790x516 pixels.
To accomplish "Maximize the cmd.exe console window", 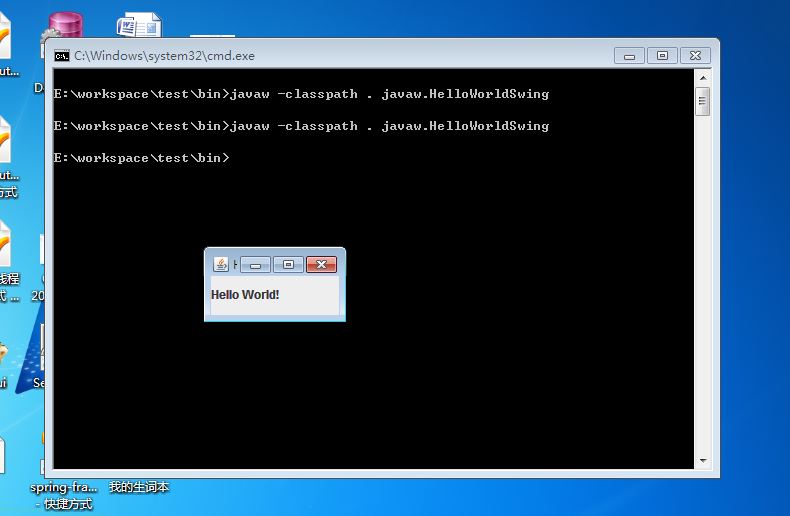I will (x=662, y=55).
